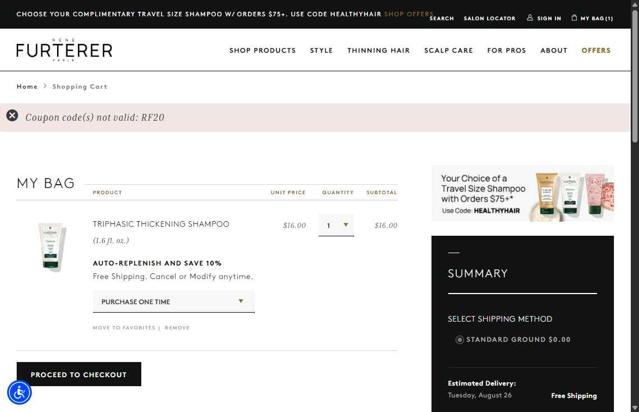
Task: Open the accessibility widget icon
Action: click(x=19, y=393)
